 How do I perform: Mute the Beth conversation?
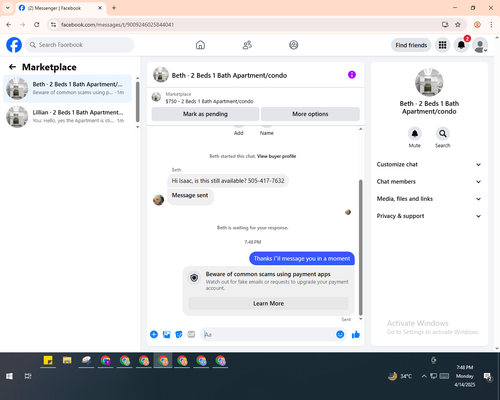click(x=415, y=134)
